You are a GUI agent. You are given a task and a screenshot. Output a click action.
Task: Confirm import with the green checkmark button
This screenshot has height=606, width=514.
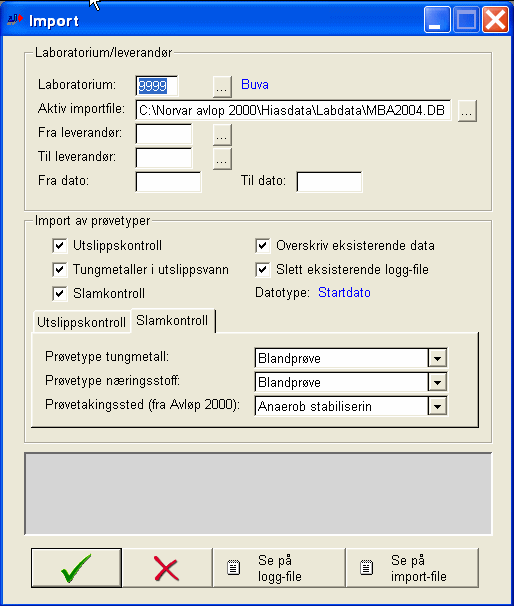(x=77, y=567)
